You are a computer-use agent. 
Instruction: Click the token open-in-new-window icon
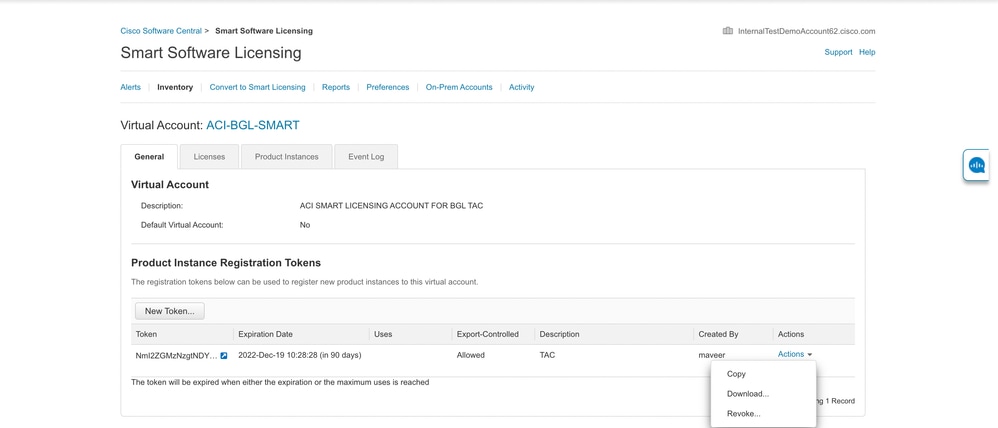point(224,355)
